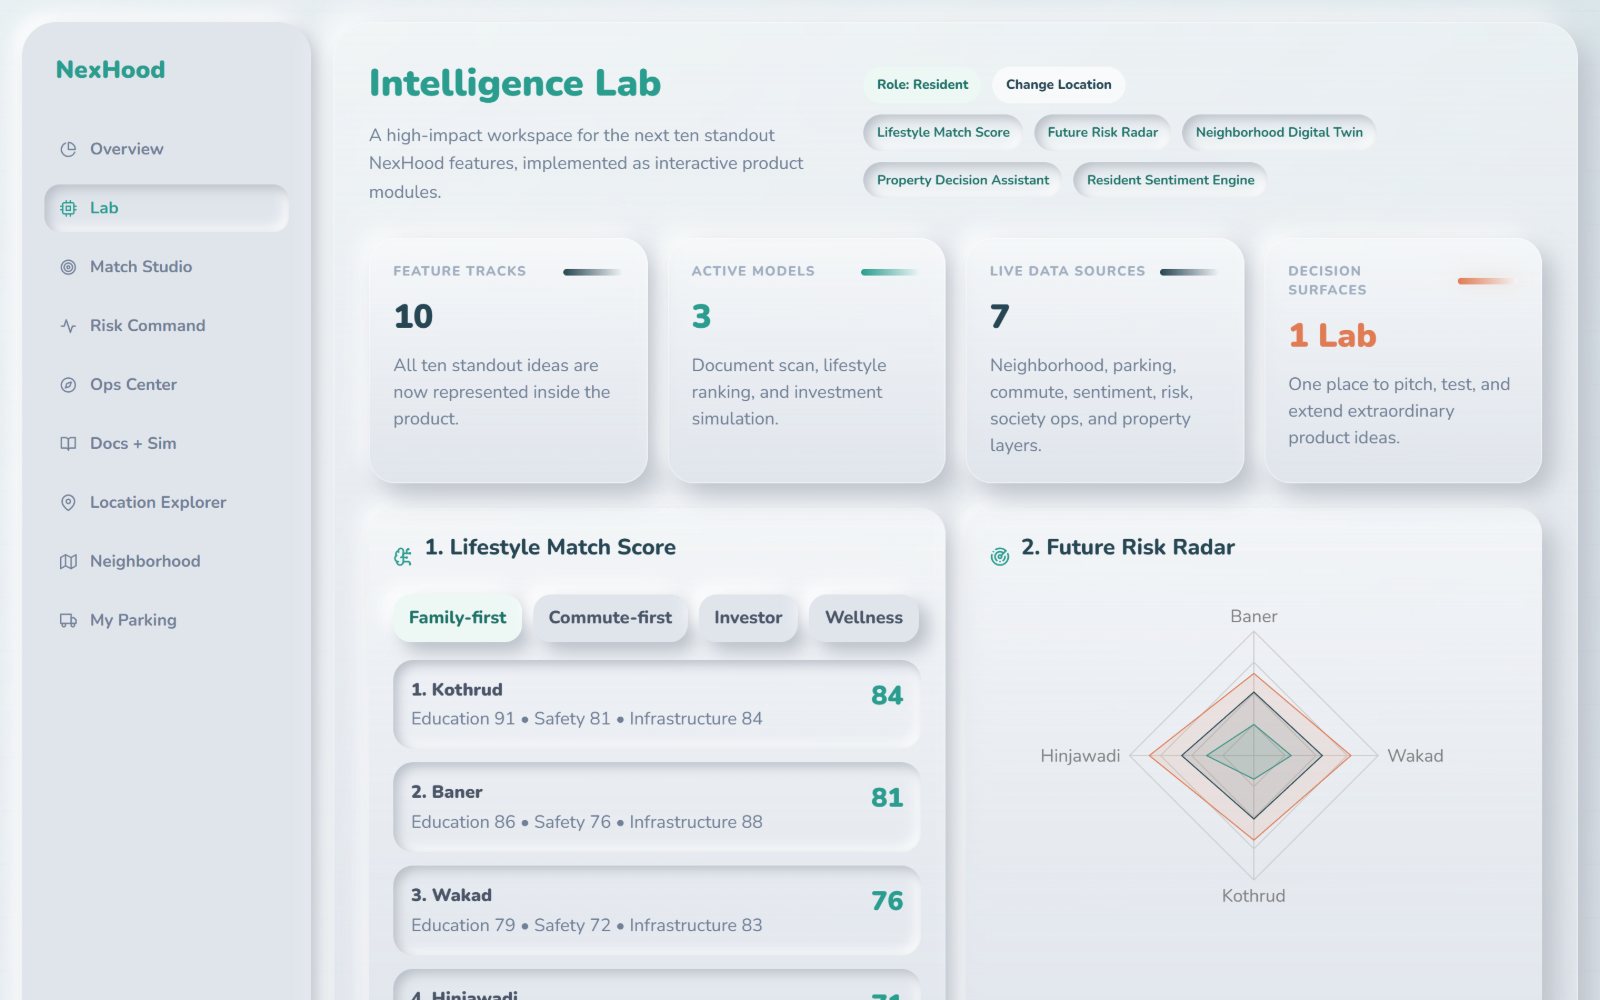The image size is (1600, 1000).
Task: Click the Lab chip icon in sidebar
Action: coord(68,208)
